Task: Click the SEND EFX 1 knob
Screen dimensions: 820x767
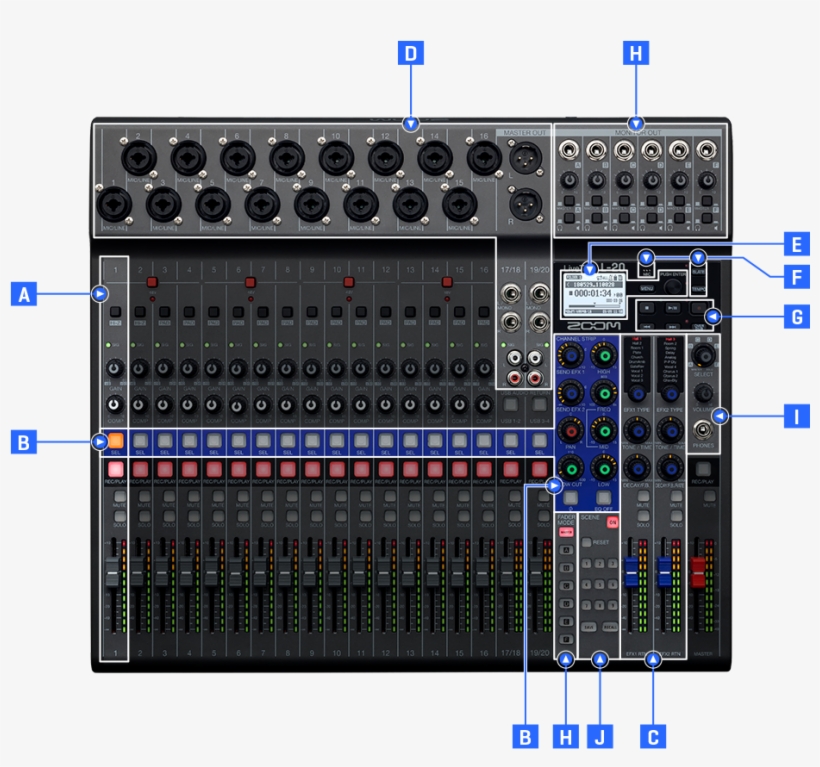Action: click(571, 356)
